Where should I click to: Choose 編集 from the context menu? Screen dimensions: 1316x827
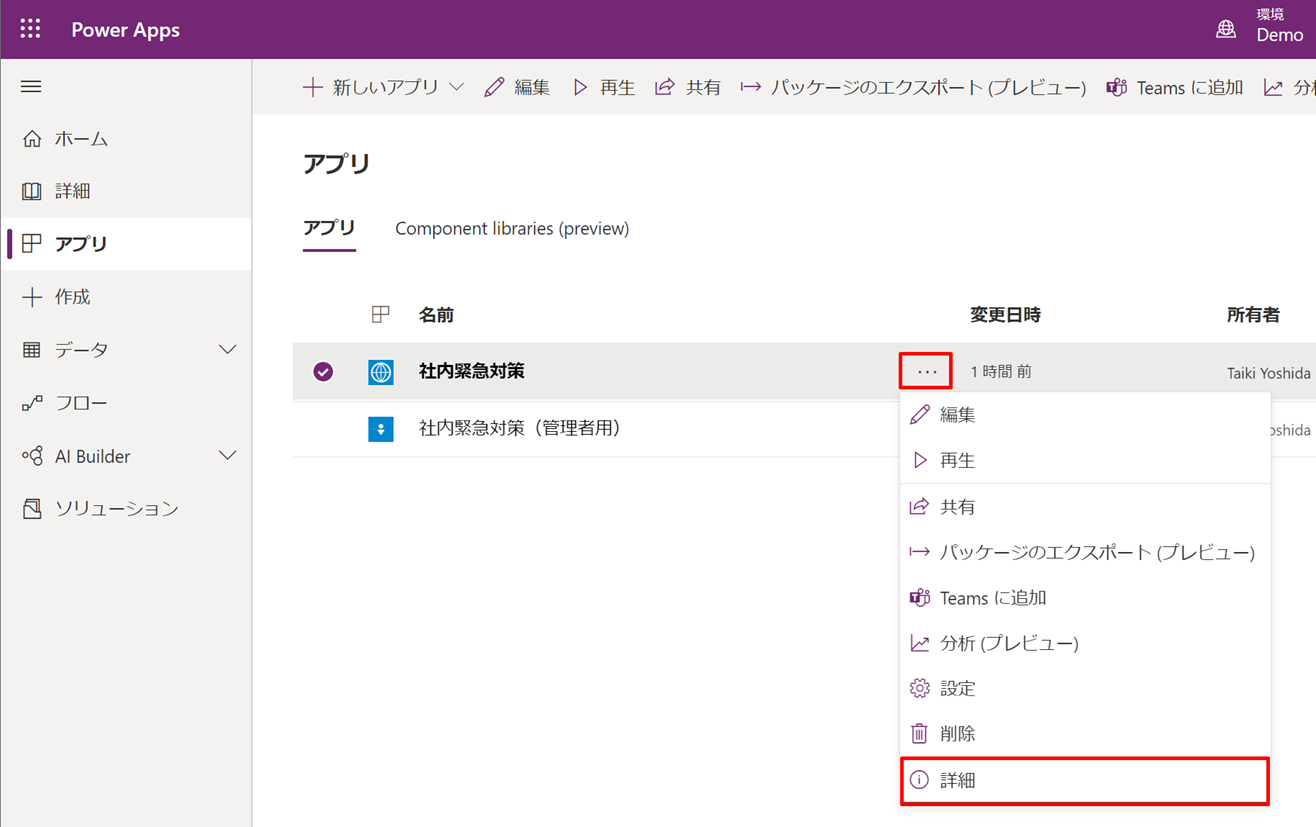[1085, 415]
